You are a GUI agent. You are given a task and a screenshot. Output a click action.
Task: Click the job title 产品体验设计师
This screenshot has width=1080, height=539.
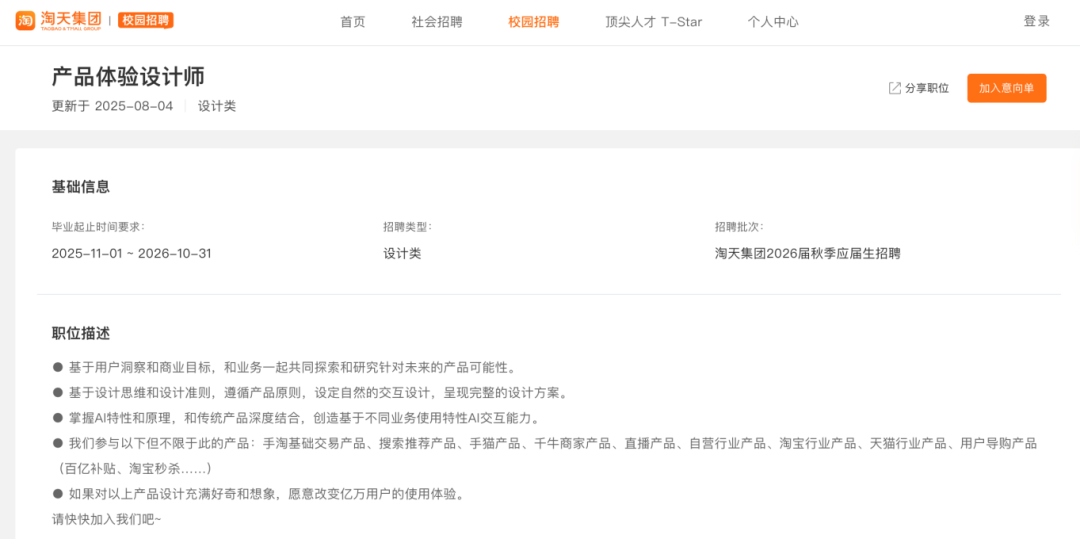pos(128,76)
